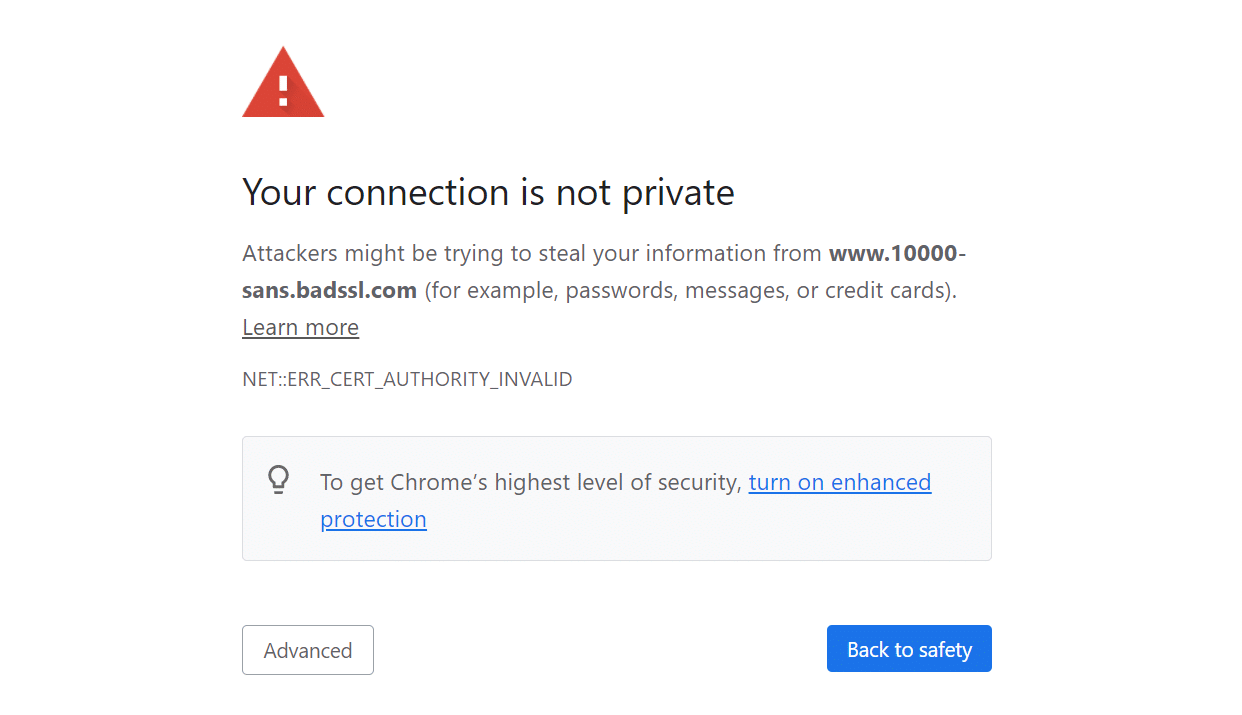Click the bold domain www.10000-sans.badssl.com
The image size is (1242, 715).
click(x=330, y=290)
